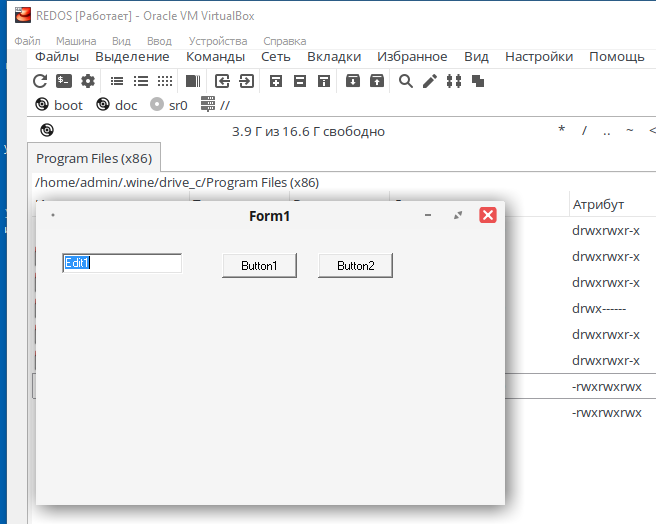Open VirtualBox Устройства menu
656x524 pixels.
tap(217, 41)
